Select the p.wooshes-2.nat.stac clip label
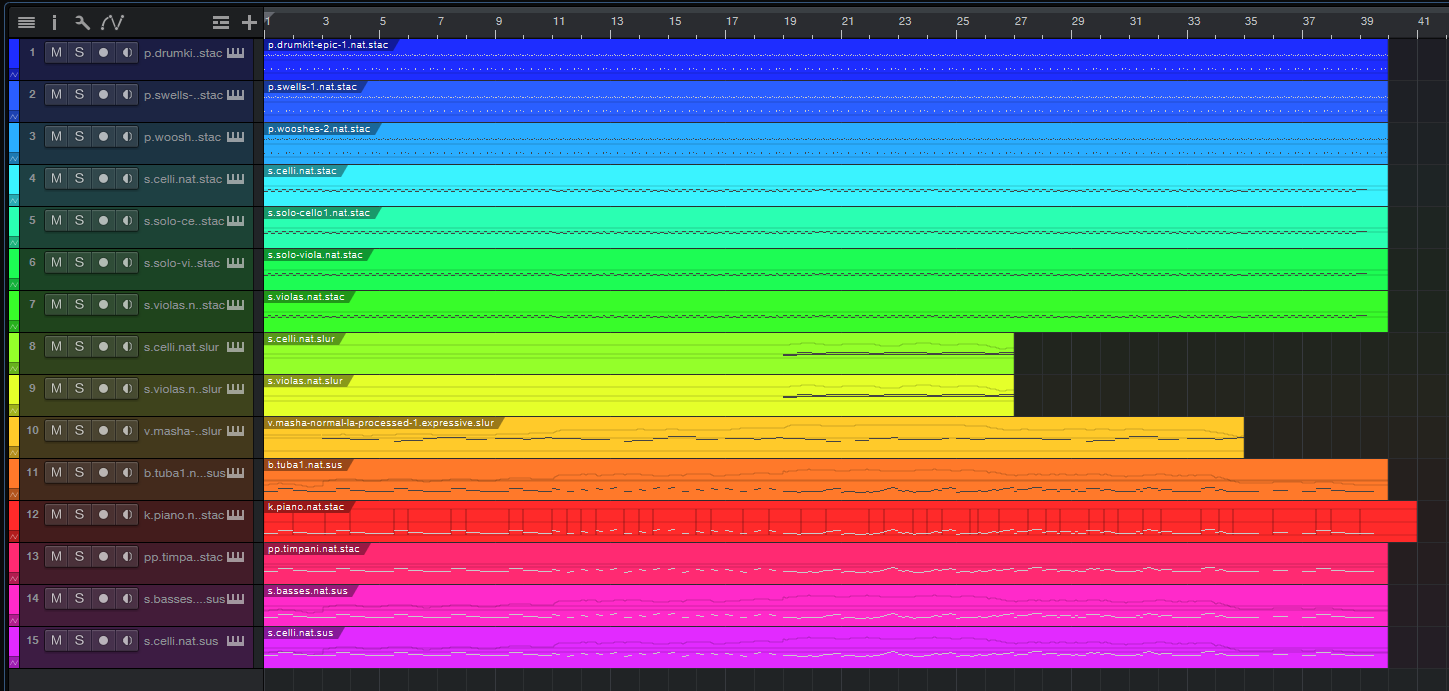The width and height of the screenshot is (1449, 691). click(x=319, y=129)
